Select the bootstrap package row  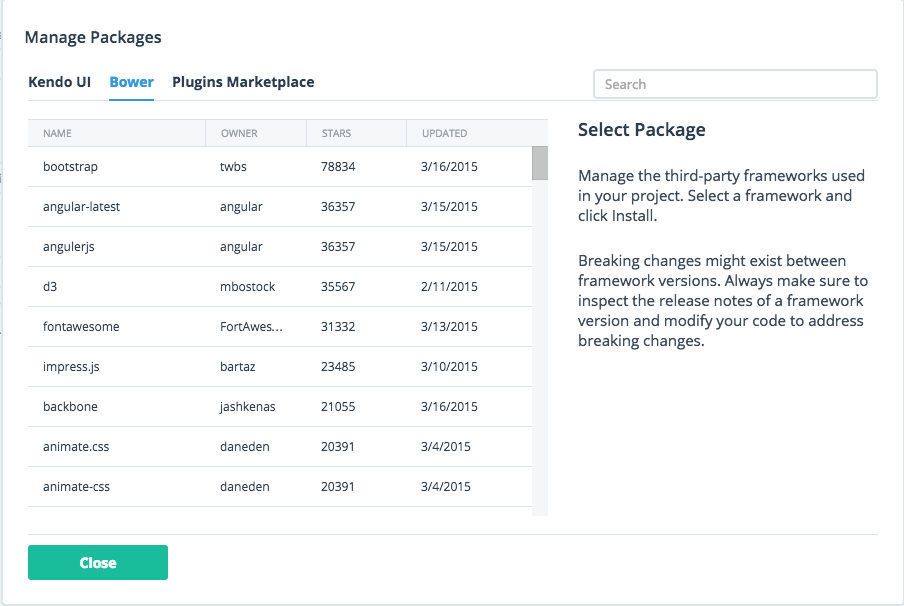pos(70,167)
